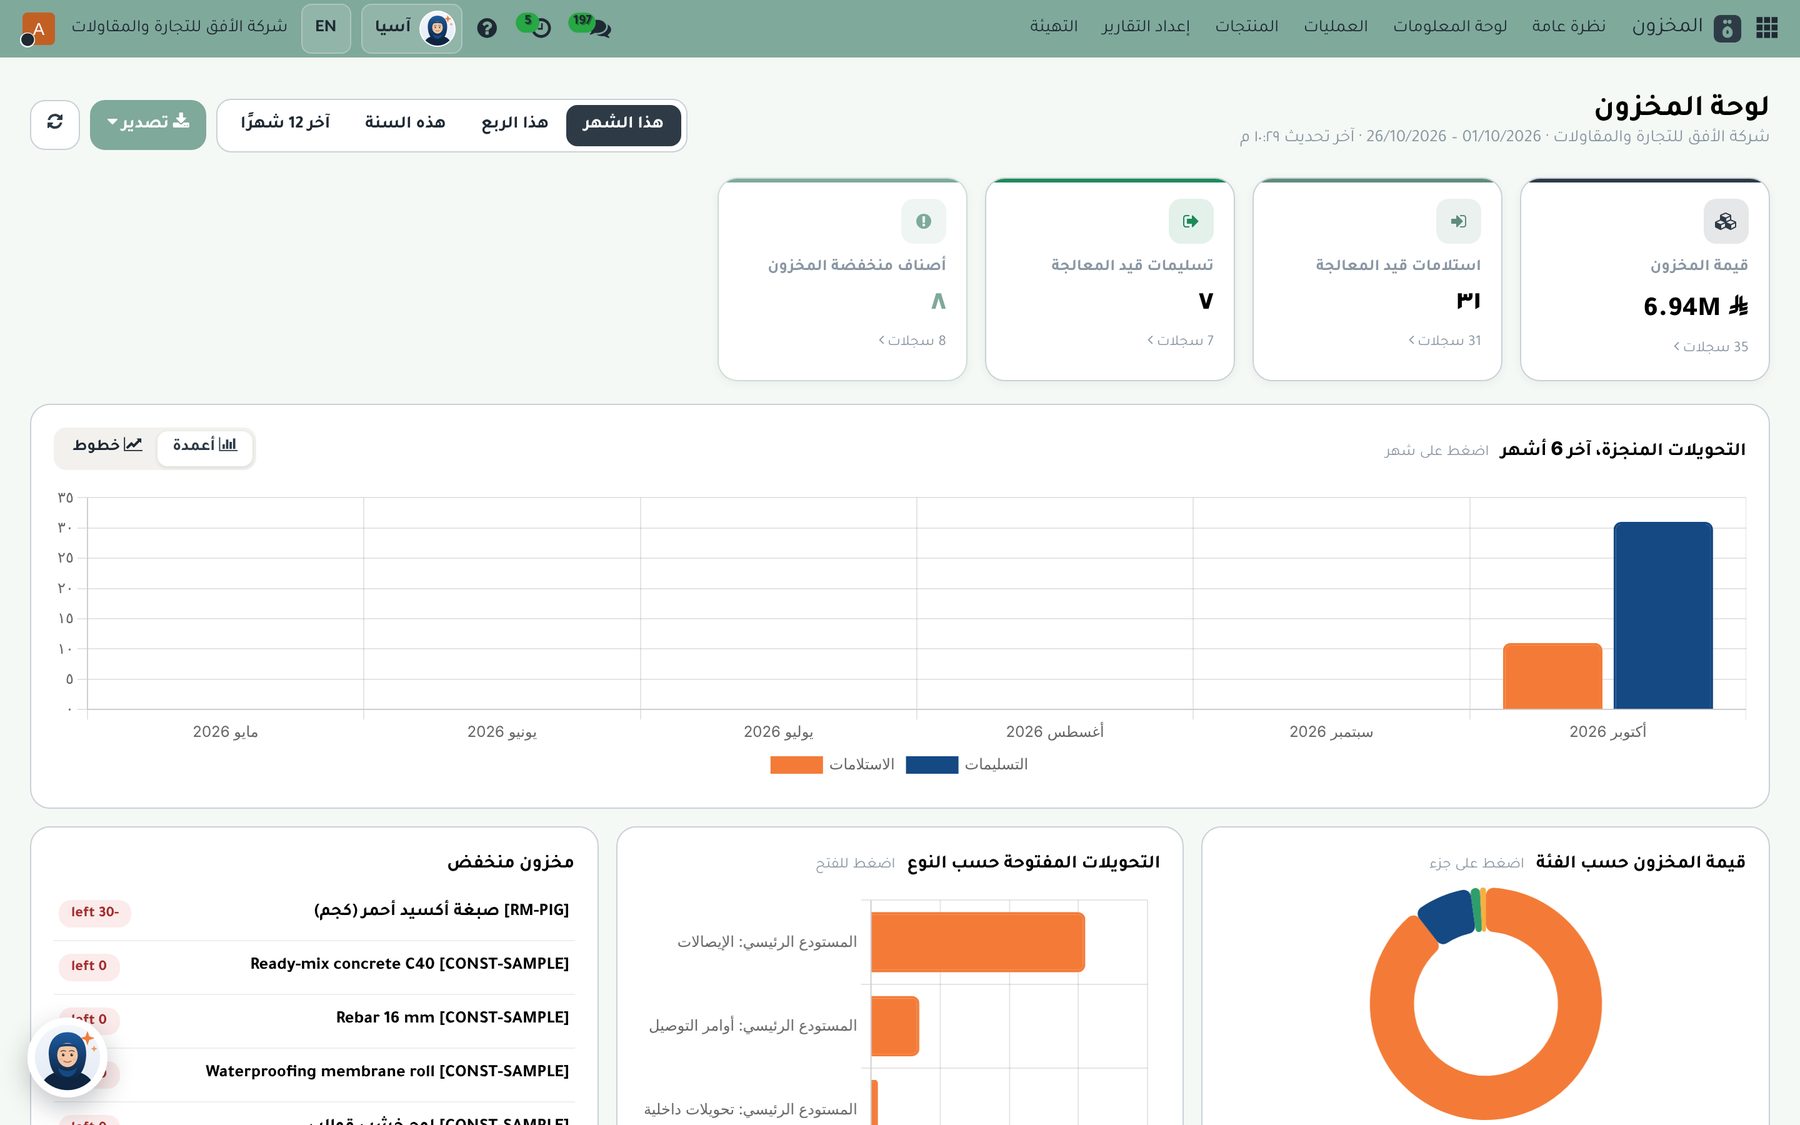Screen dimensions: 1800x1125
Task: Open the إعداد التقارير menu
Action: [1146, 27]
